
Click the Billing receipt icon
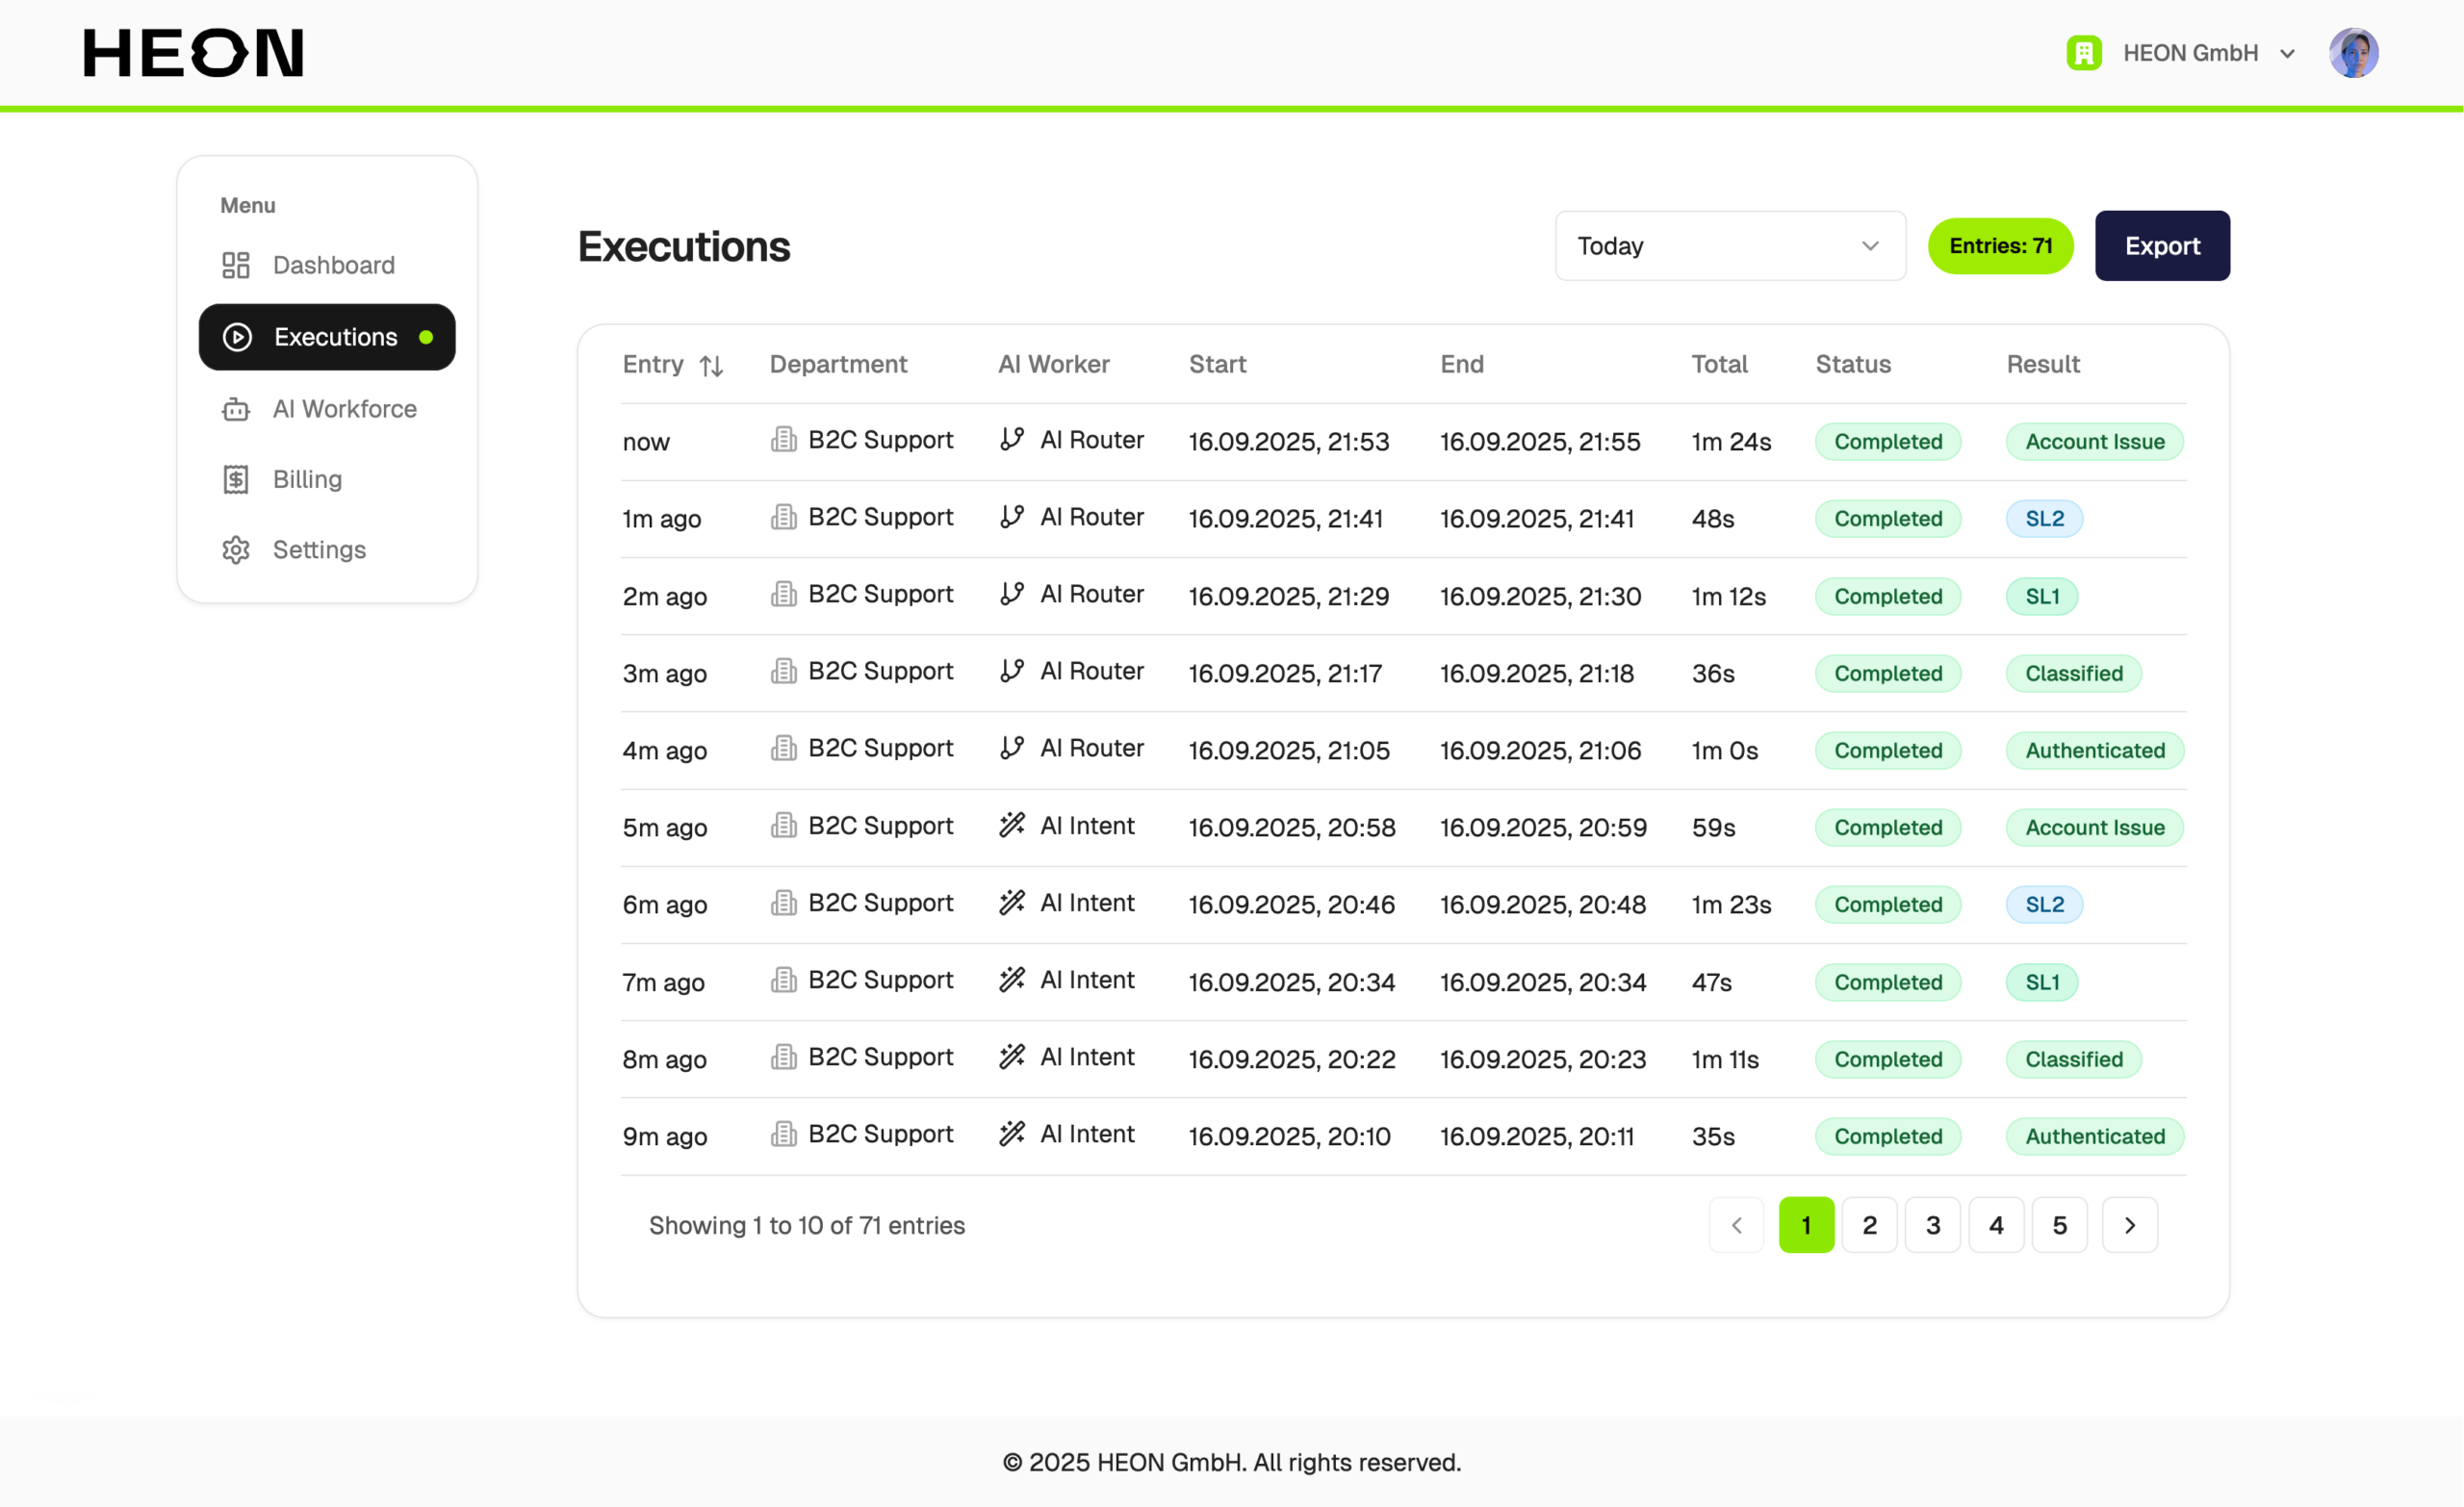tap(236, 479)
